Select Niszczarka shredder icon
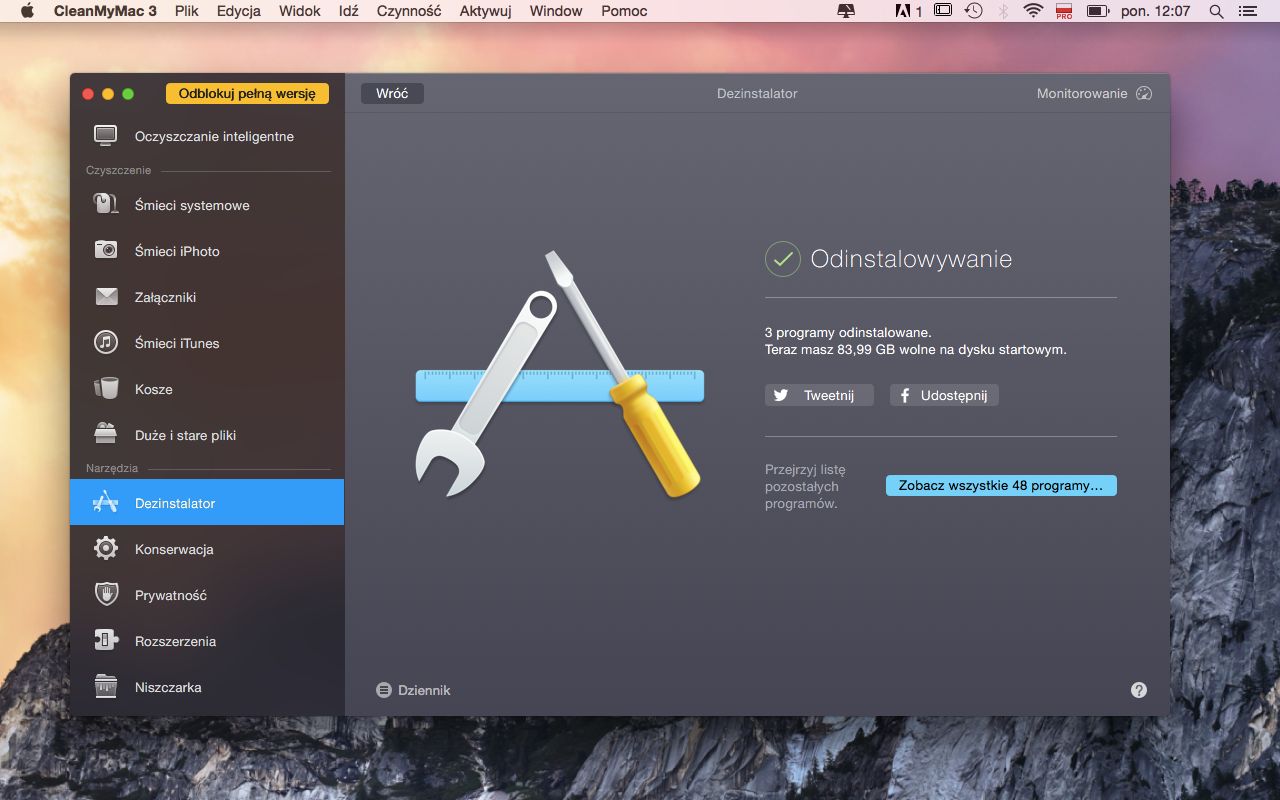1280x800 pixels. coord(106,686)
